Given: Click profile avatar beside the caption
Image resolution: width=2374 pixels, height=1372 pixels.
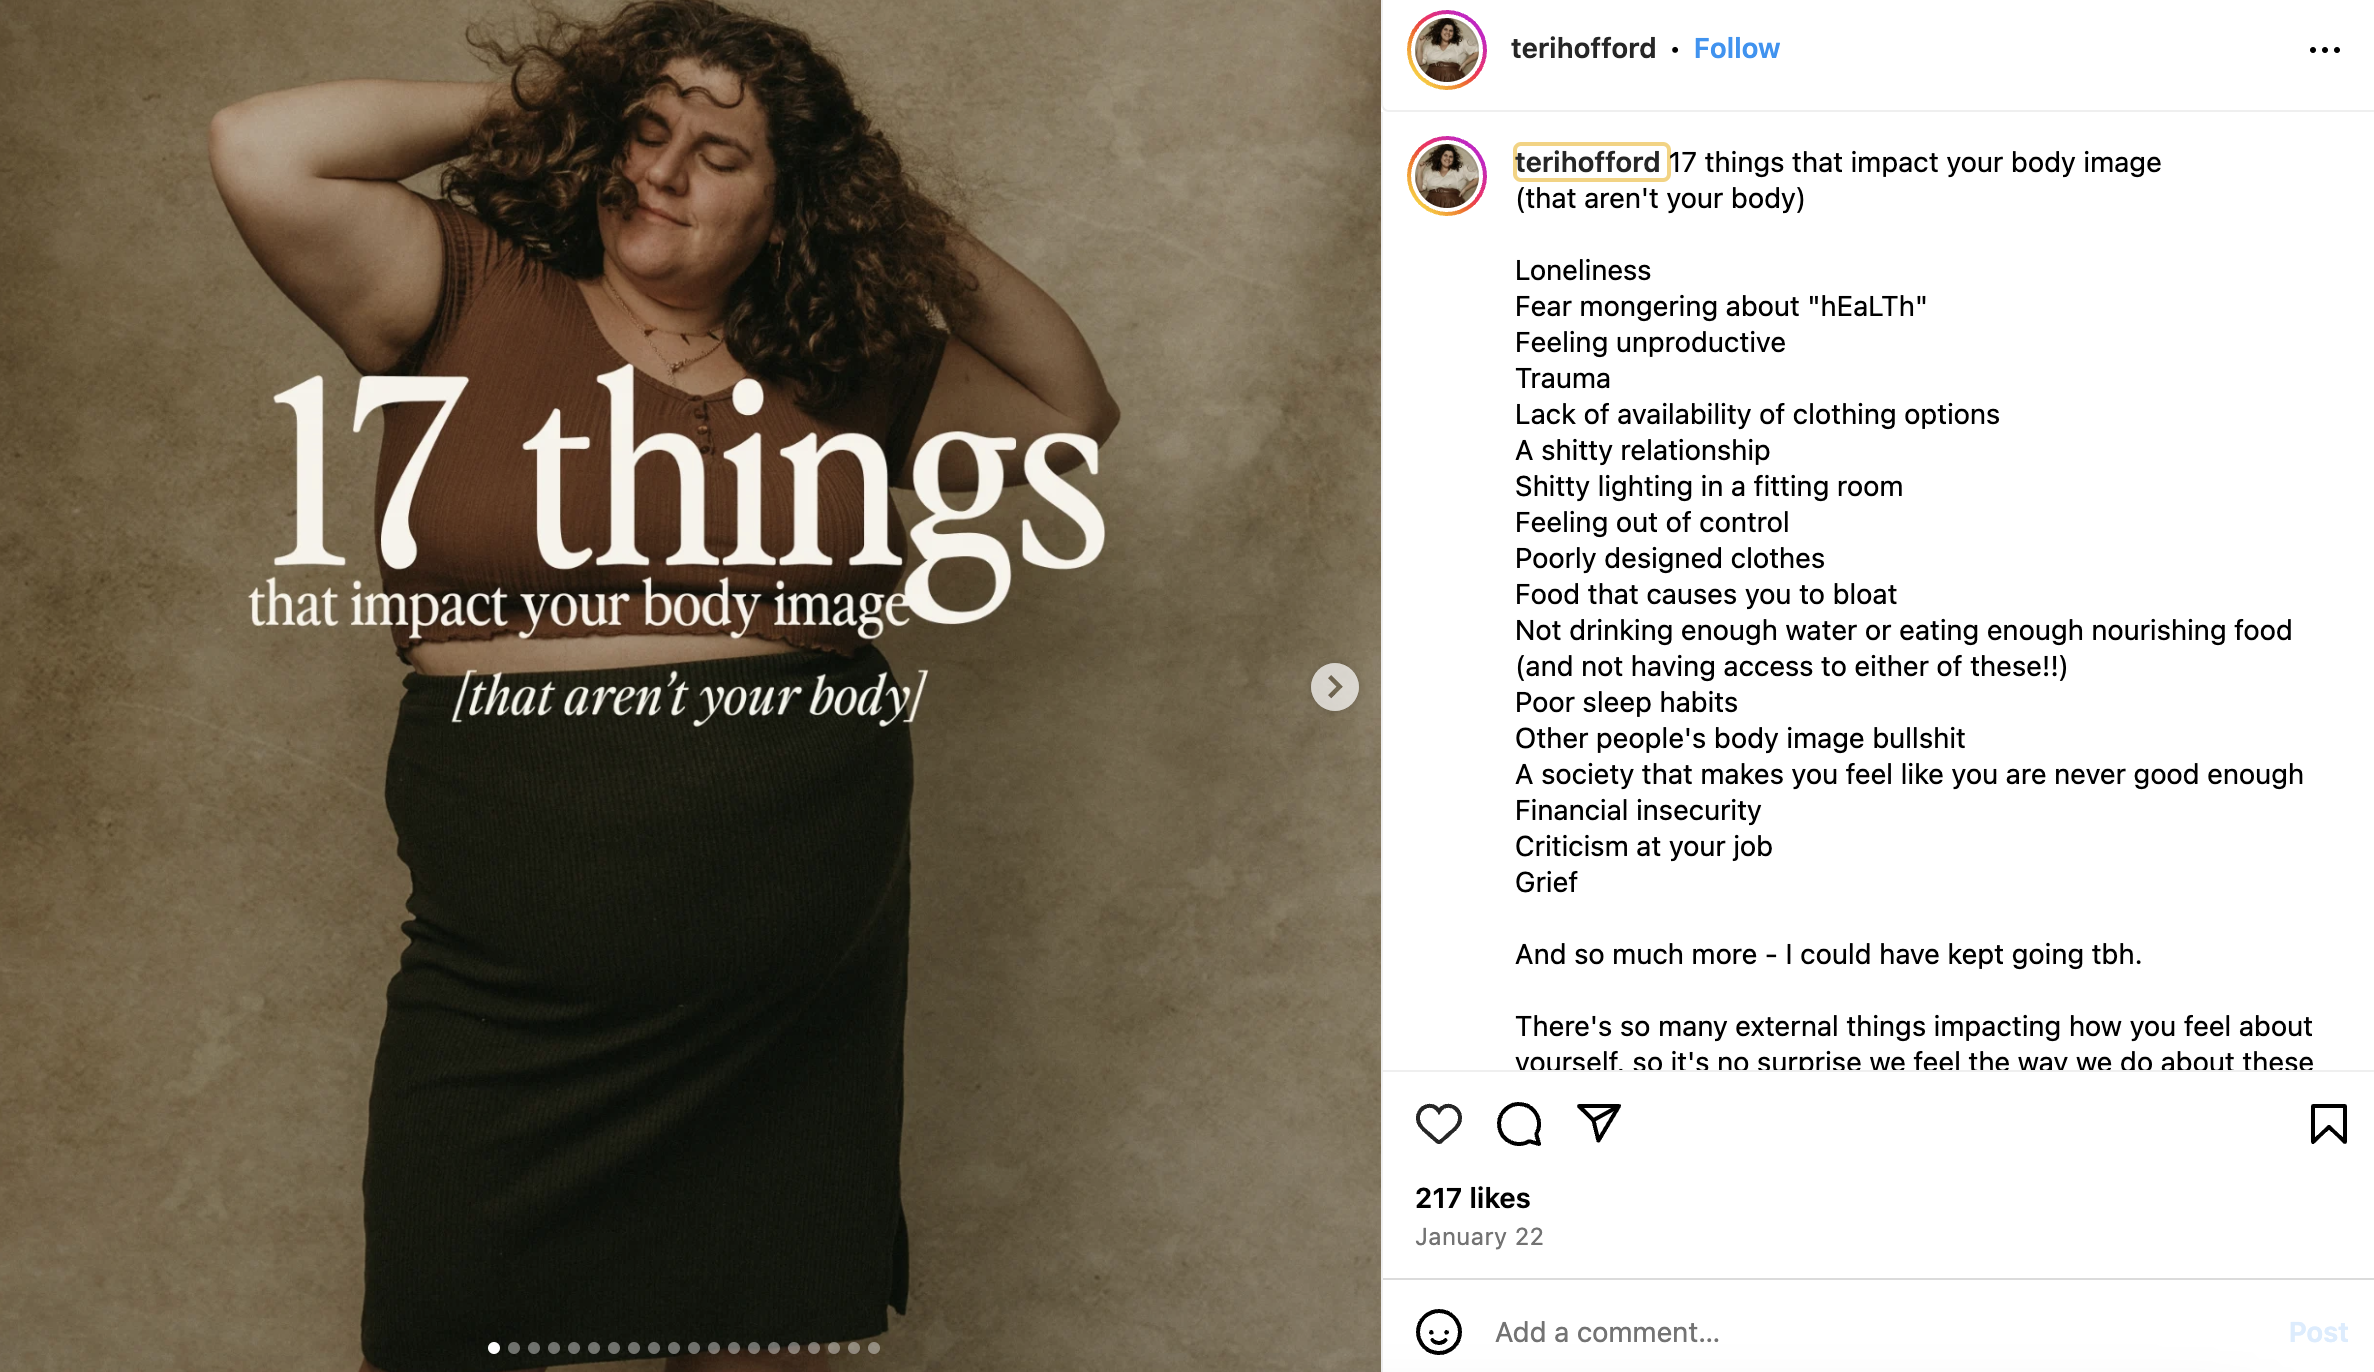Looking at the screenshot, I should [x=1446, y=176].
